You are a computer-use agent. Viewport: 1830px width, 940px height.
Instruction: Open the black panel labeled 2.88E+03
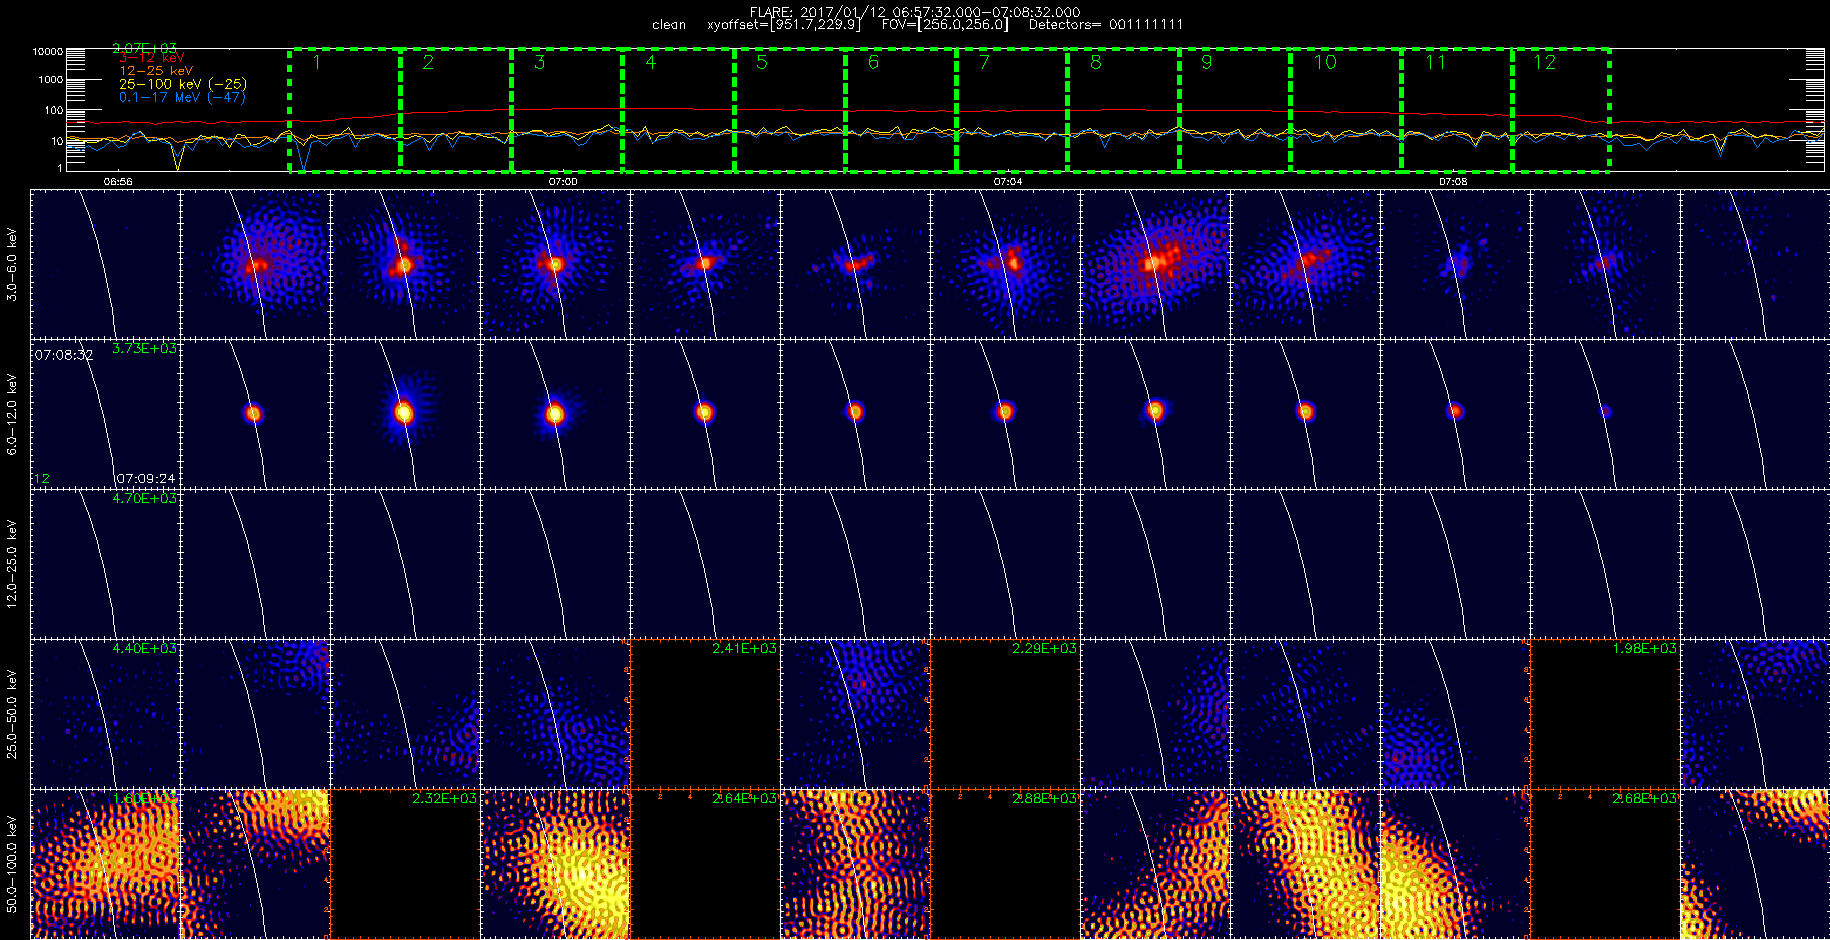click(x=1005, y=864)
